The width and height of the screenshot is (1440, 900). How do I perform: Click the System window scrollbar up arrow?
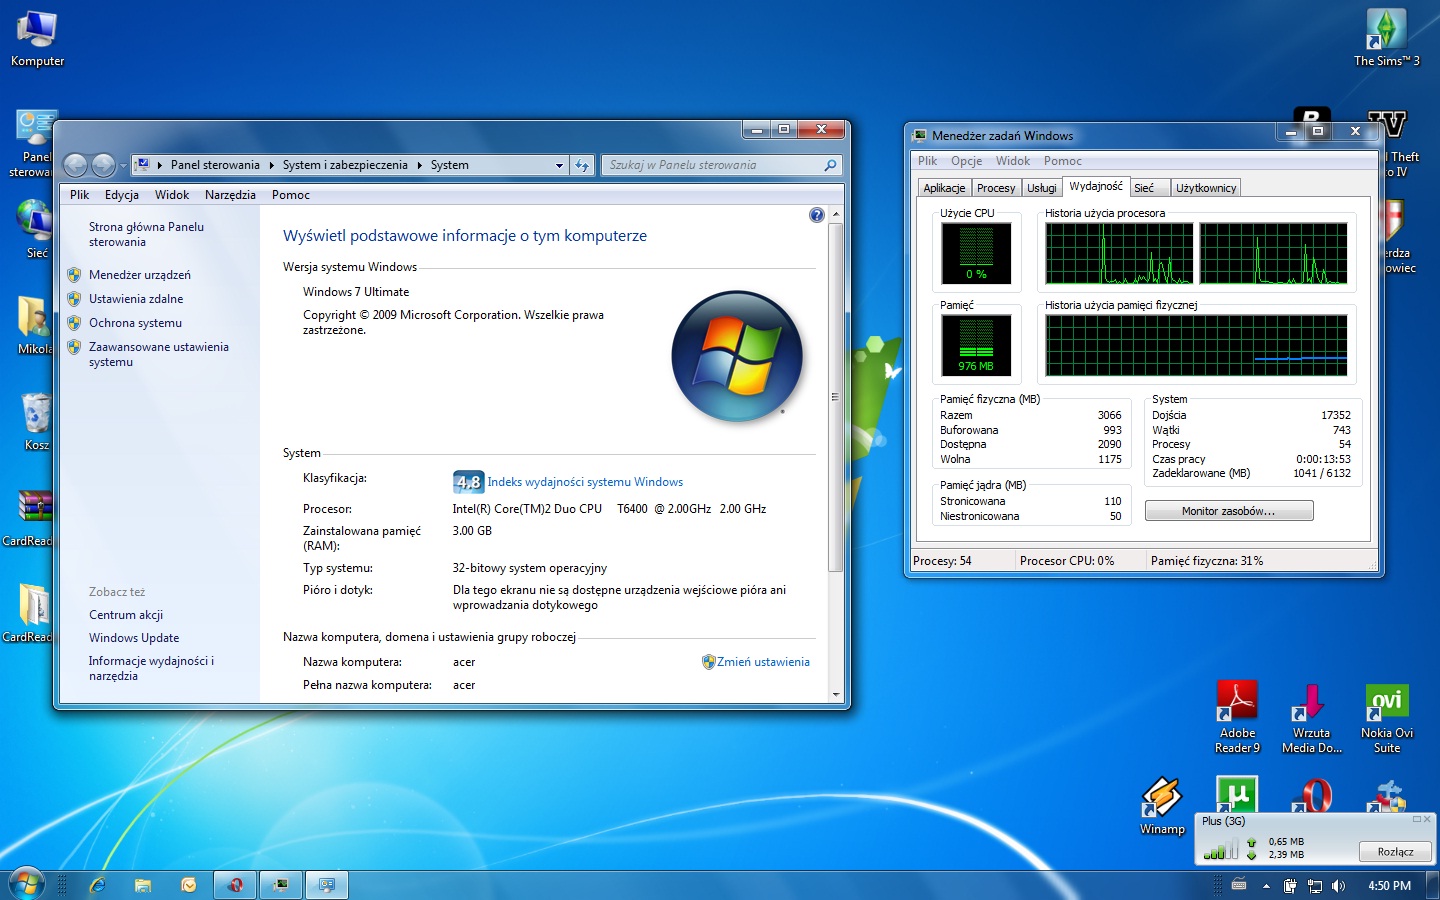(836, 215)
